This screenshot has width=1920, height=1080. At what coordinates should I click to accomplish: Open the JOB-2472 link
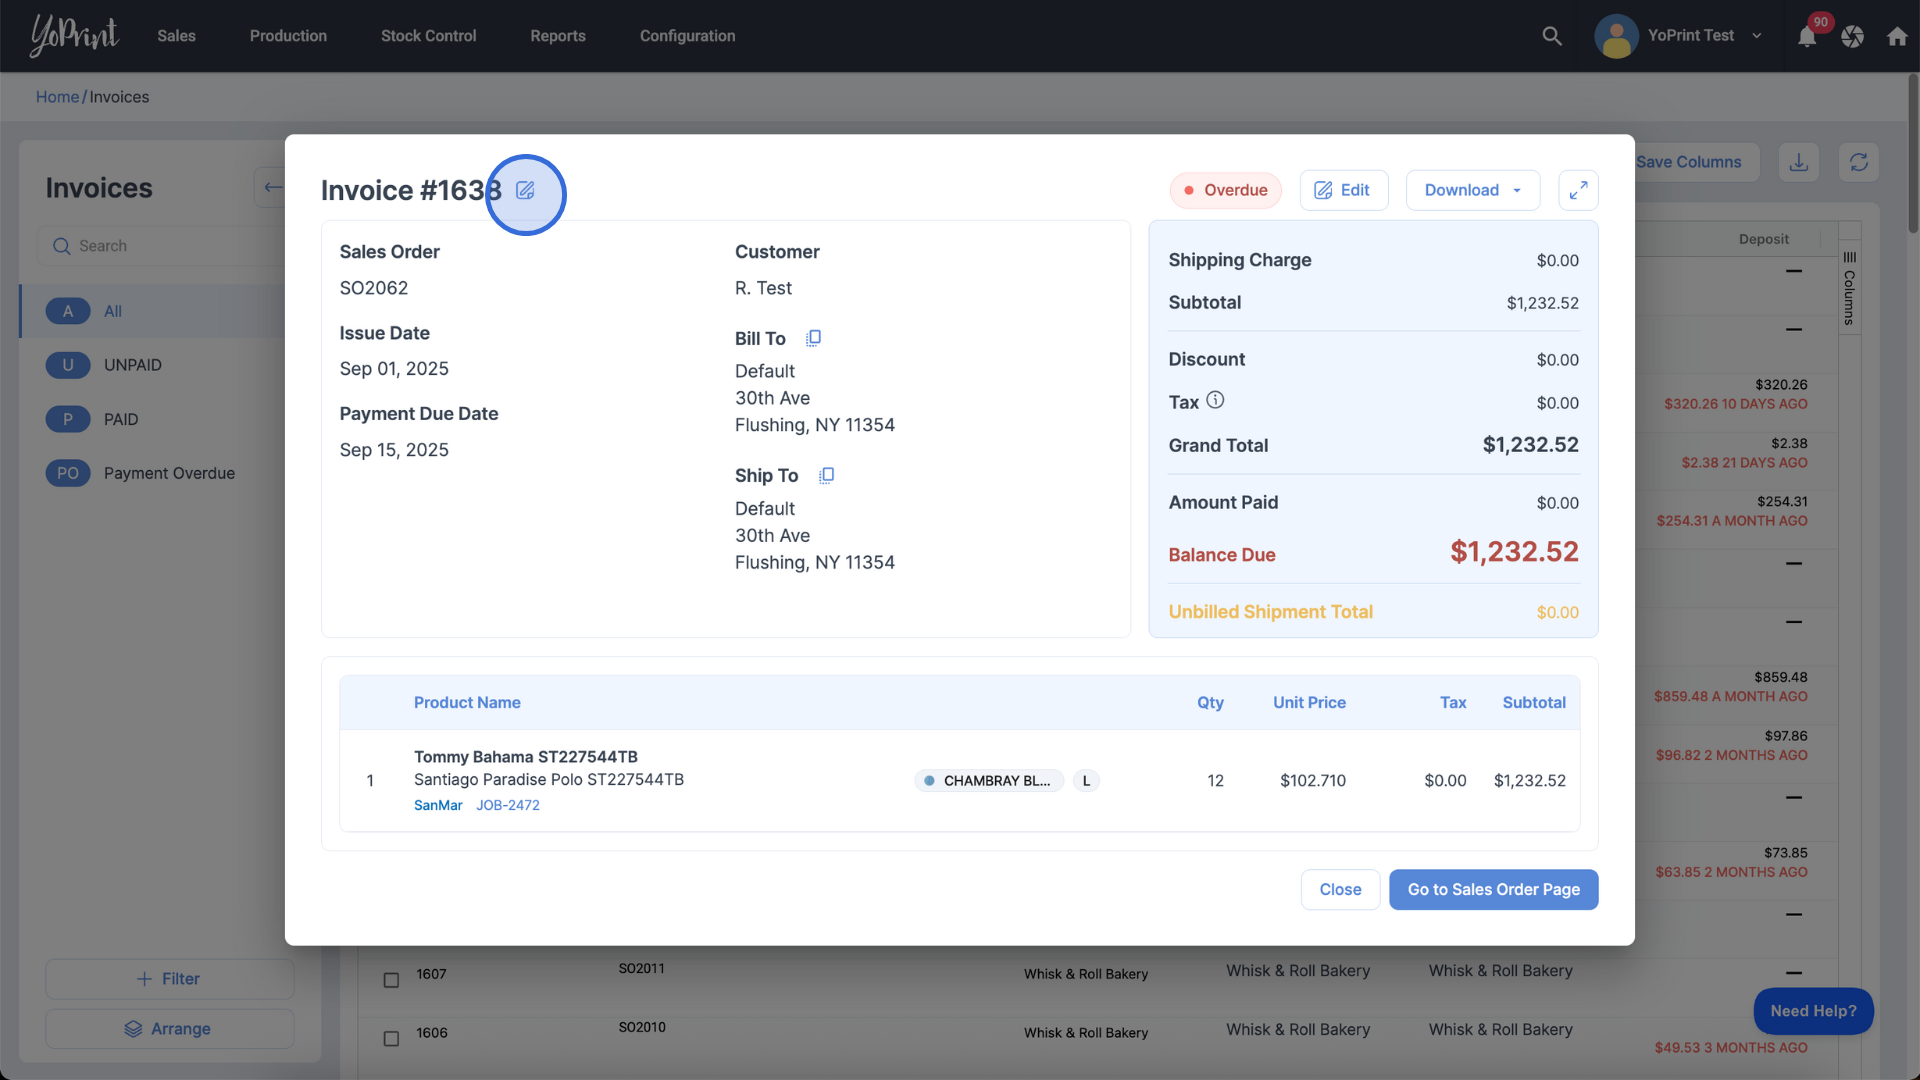508,805
